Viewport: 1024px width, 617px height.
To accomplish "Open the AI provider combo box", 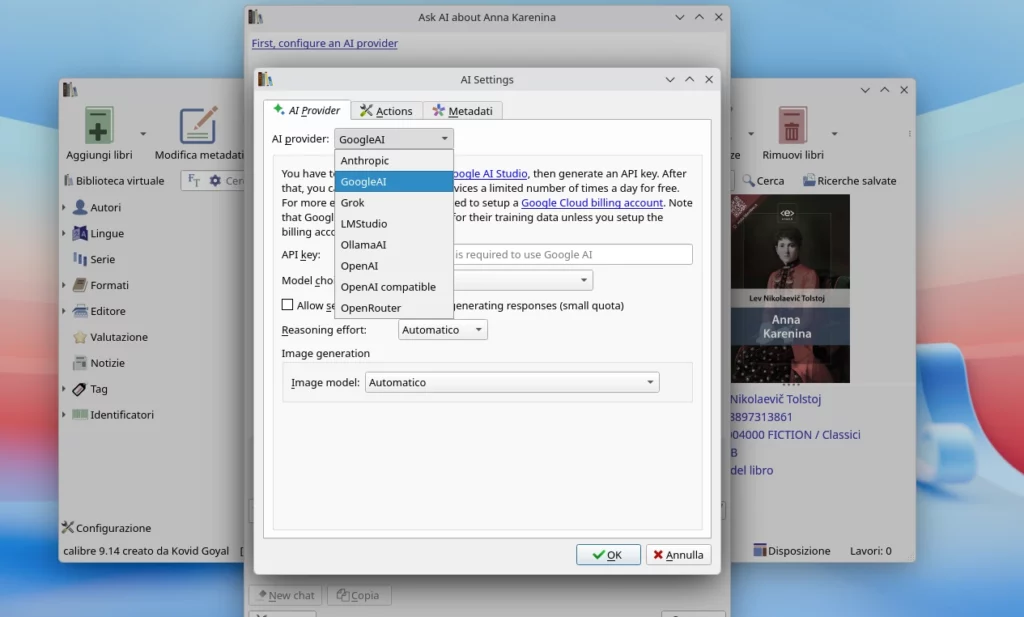I will pos(393,139).
